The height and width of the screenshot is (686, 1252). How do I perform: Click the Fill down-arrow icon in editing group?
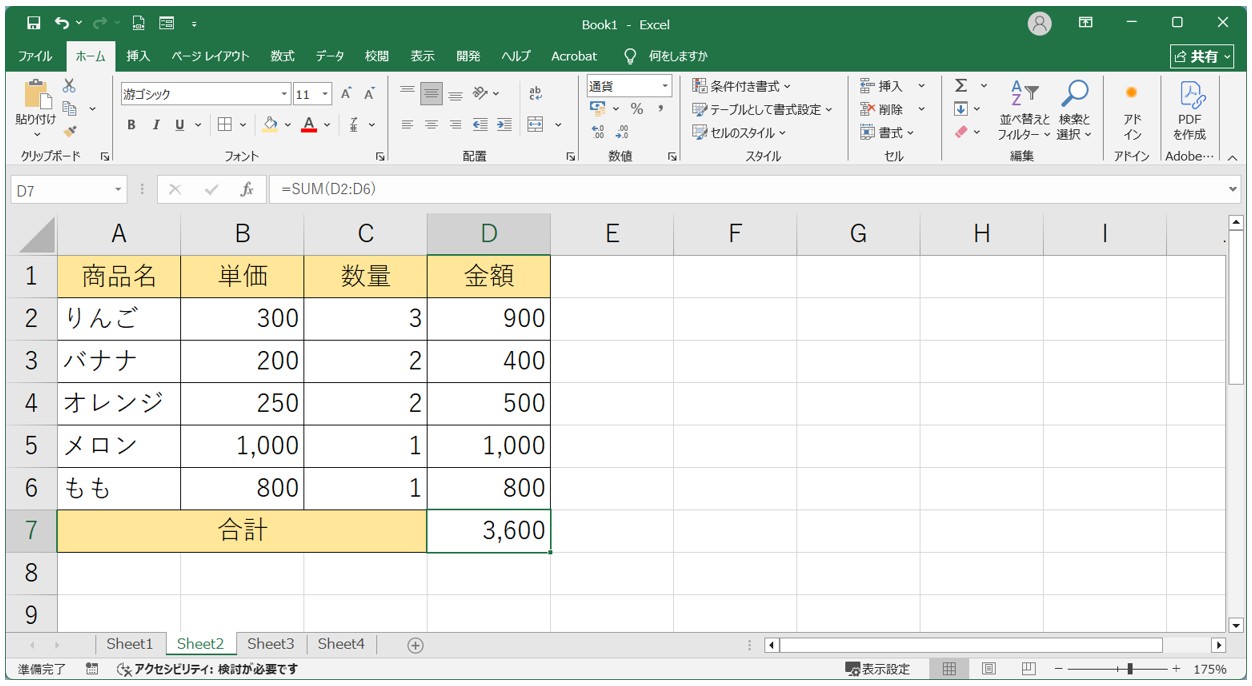click(961, 109)
